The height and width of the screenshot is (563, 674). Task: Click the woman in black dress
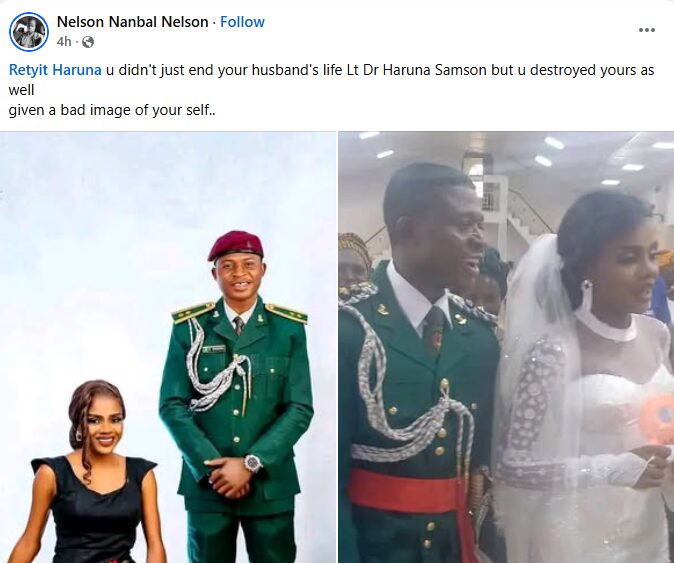(92, 473)
